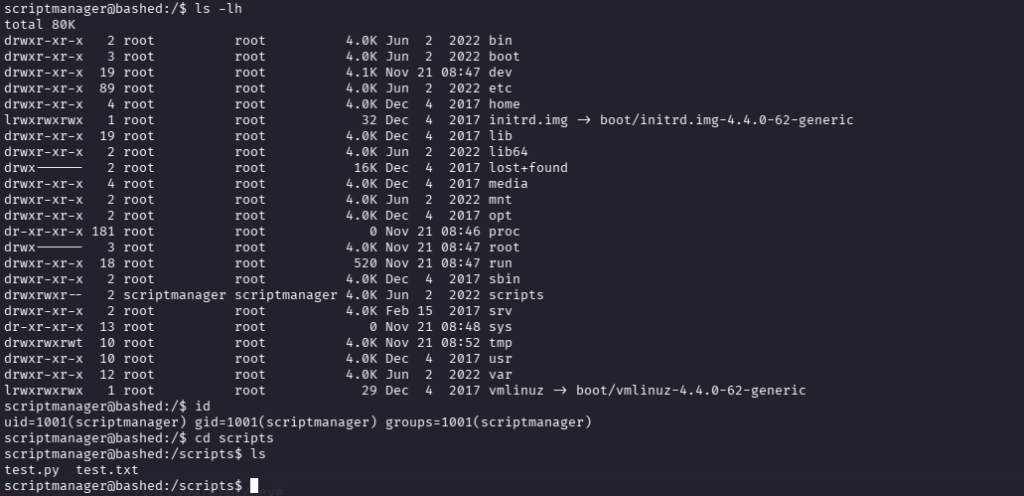
Task: Click the home directory name
Action: pos(505,104)
